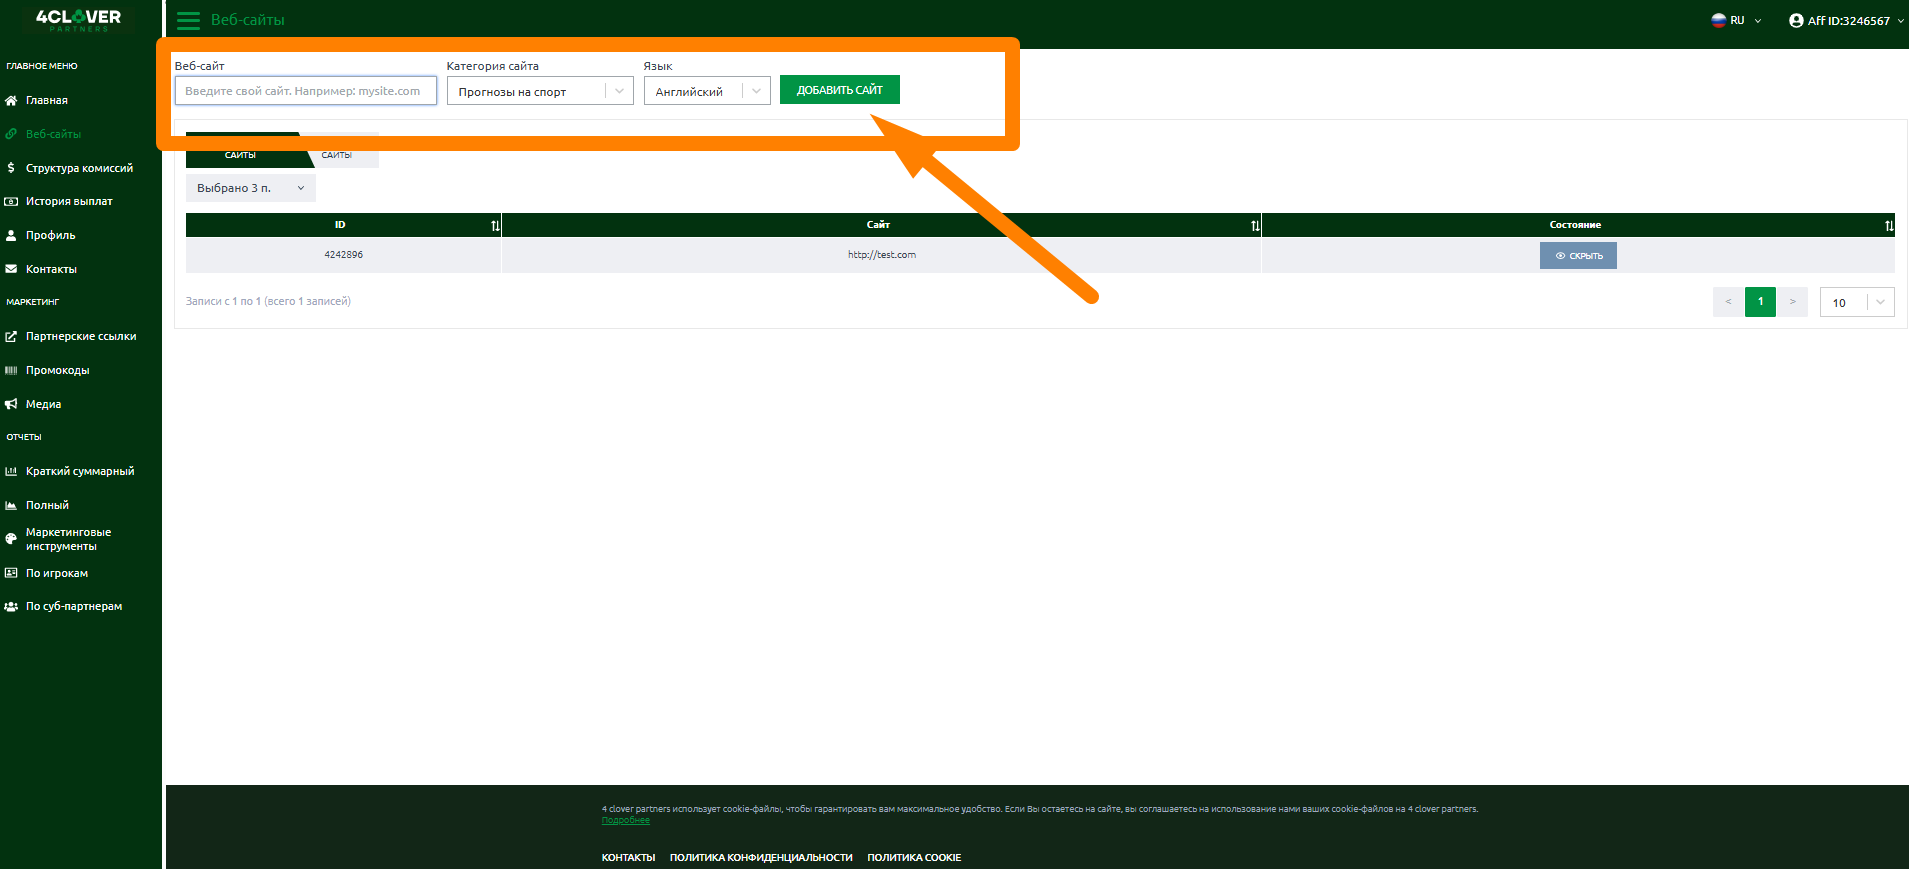Screen dimensions: 1909x869
Task: Click the next page arrow
Action: (x=1792, y=302)
